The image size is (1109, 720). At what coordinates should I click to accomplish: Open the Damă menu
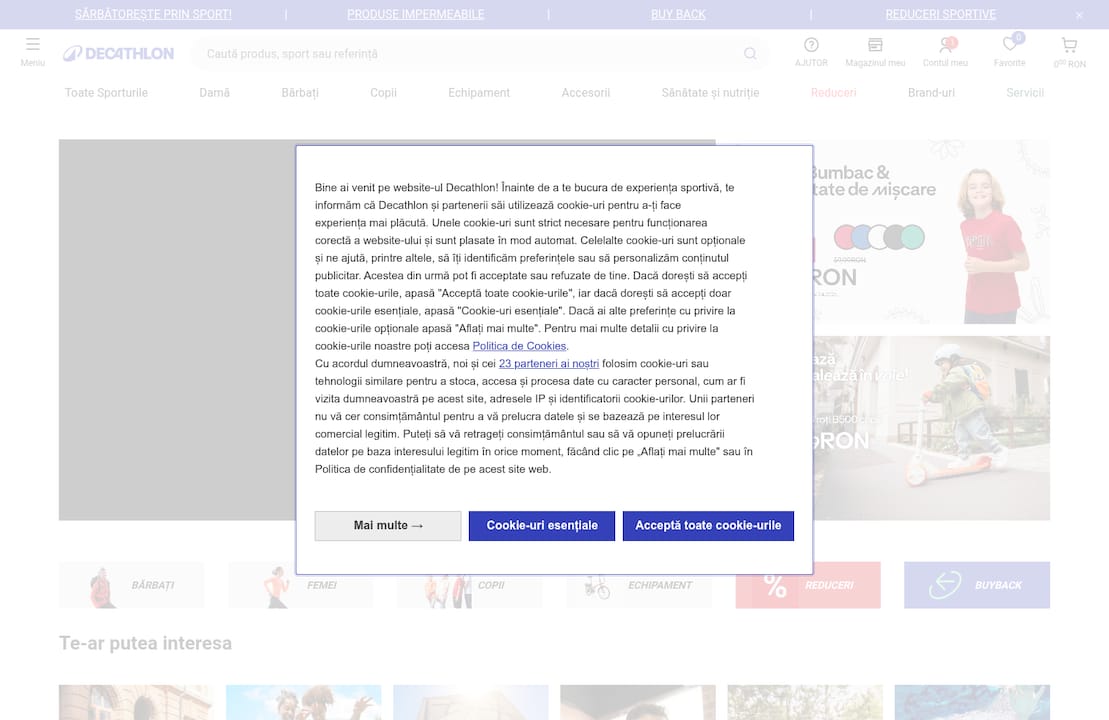(214, 93)
